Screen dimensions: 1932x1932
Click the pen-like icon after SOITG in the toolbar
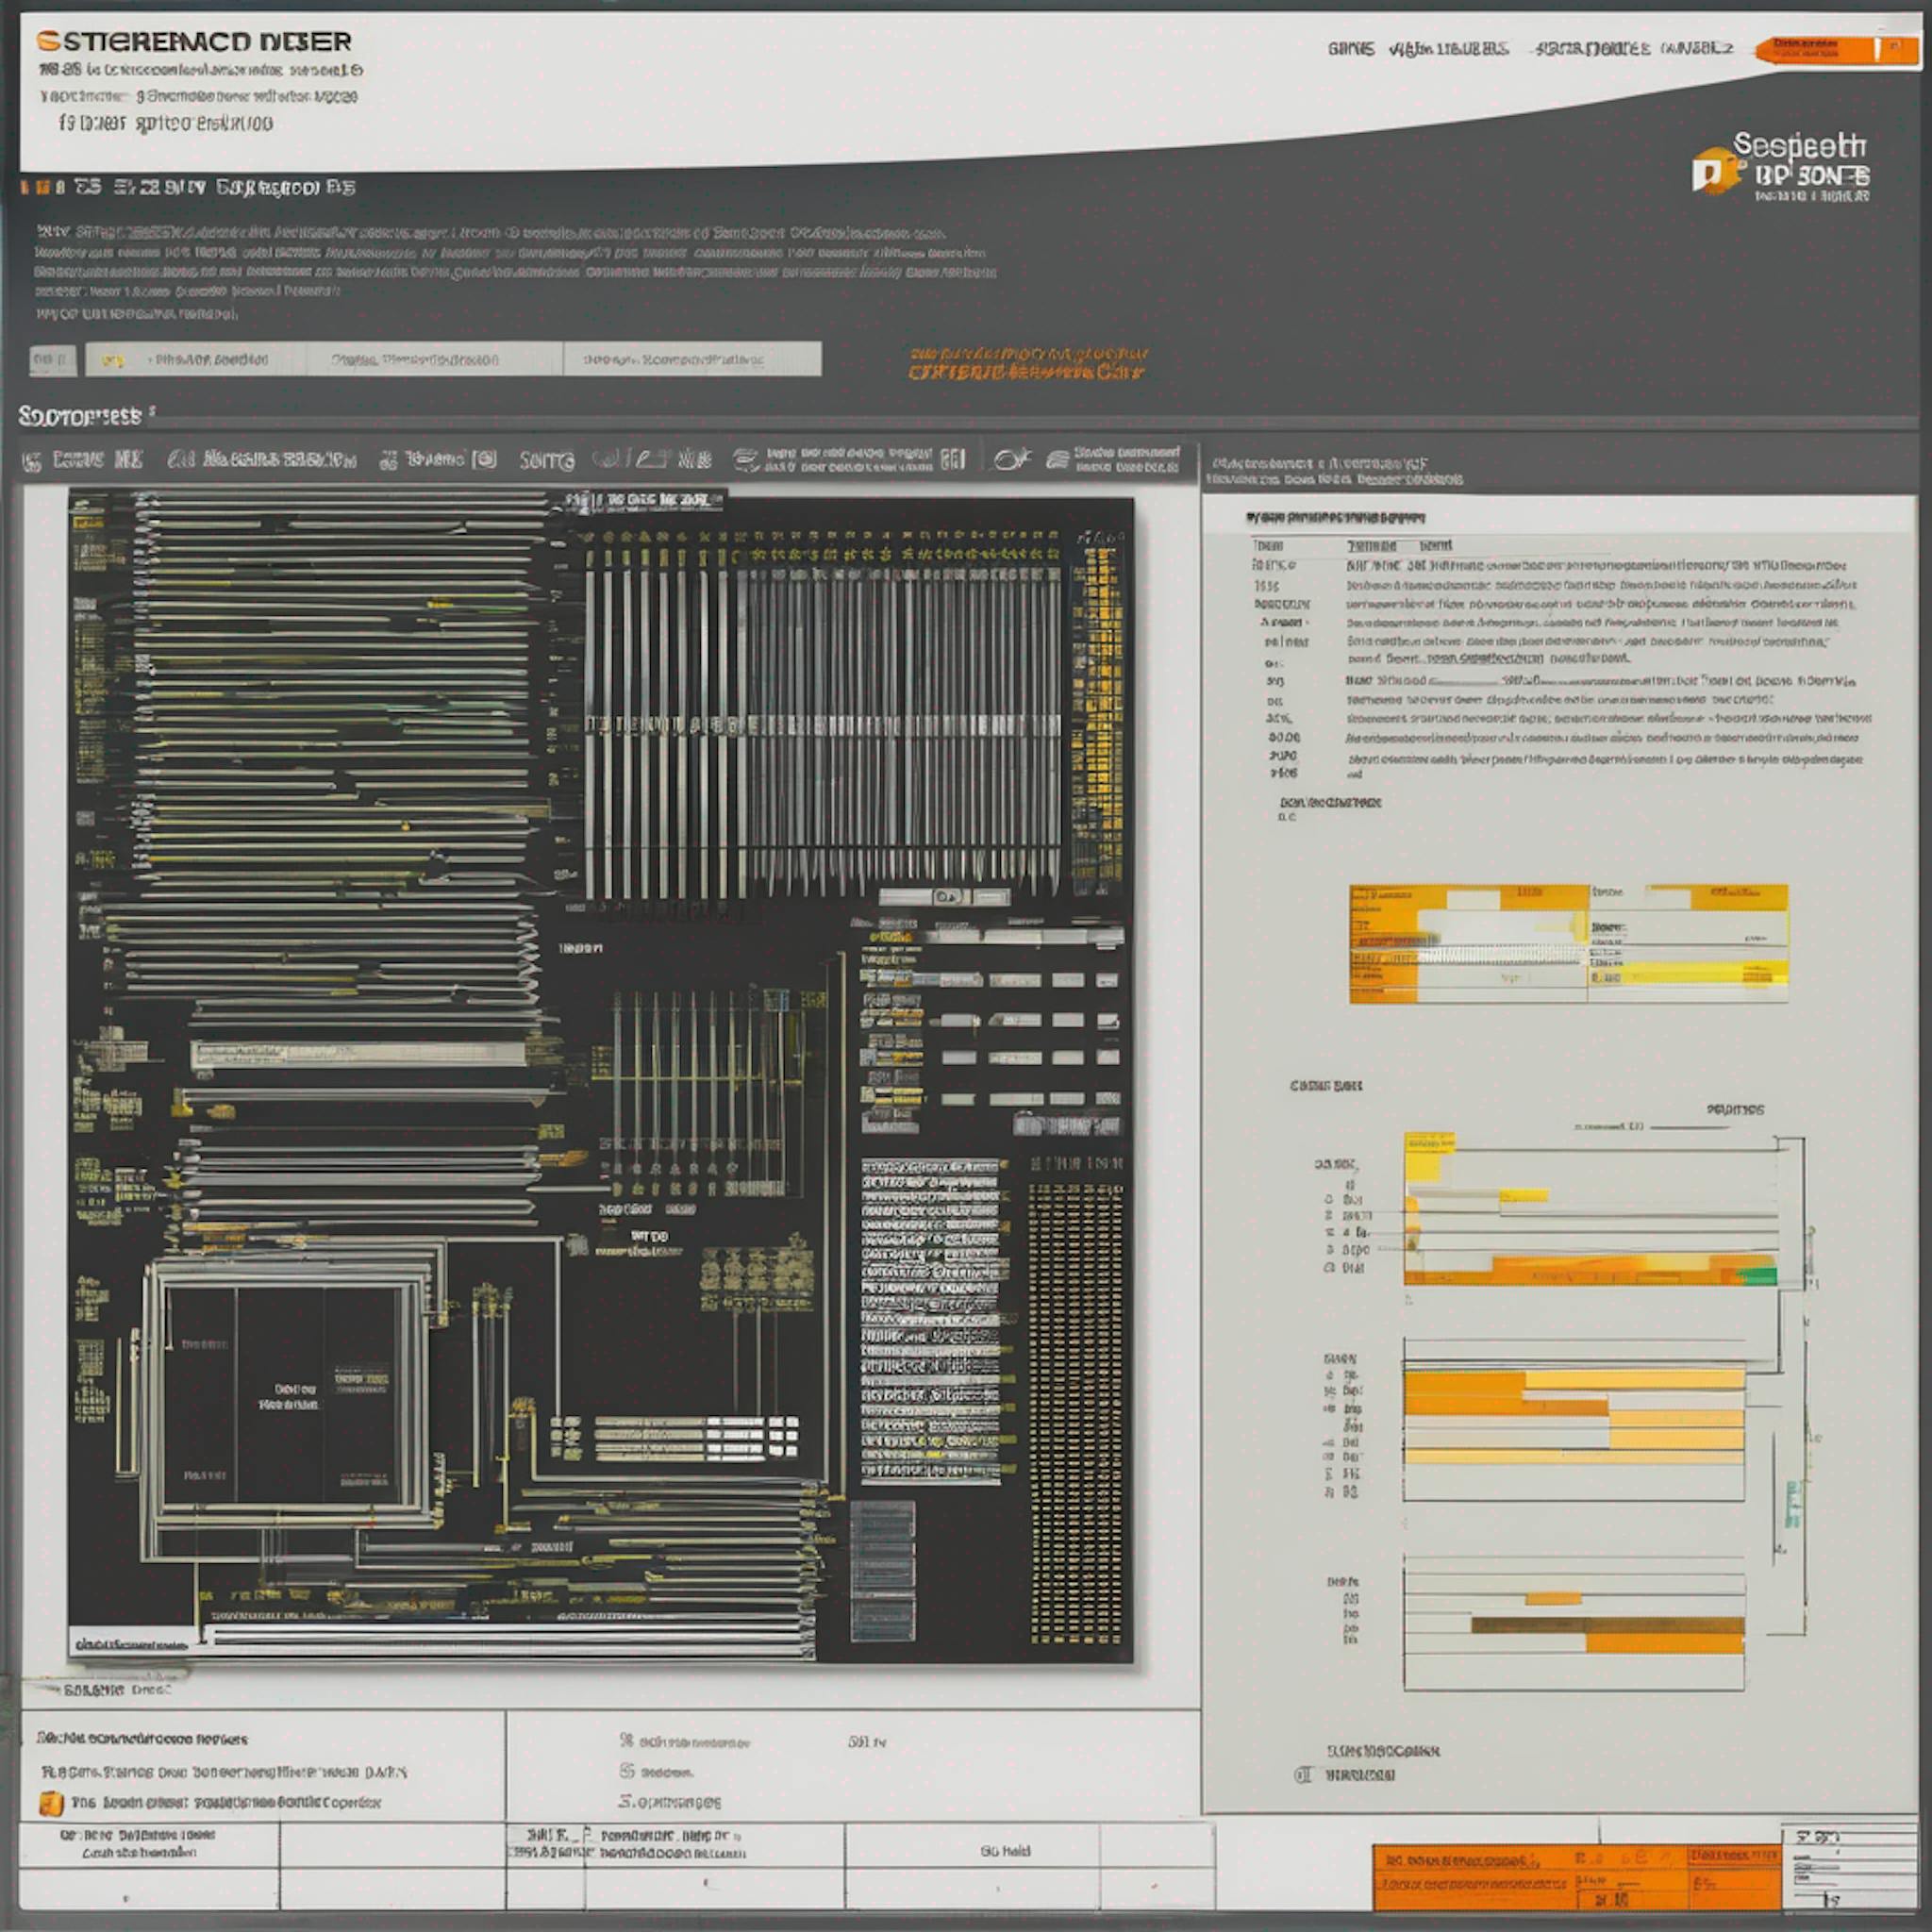coord(650,459)
